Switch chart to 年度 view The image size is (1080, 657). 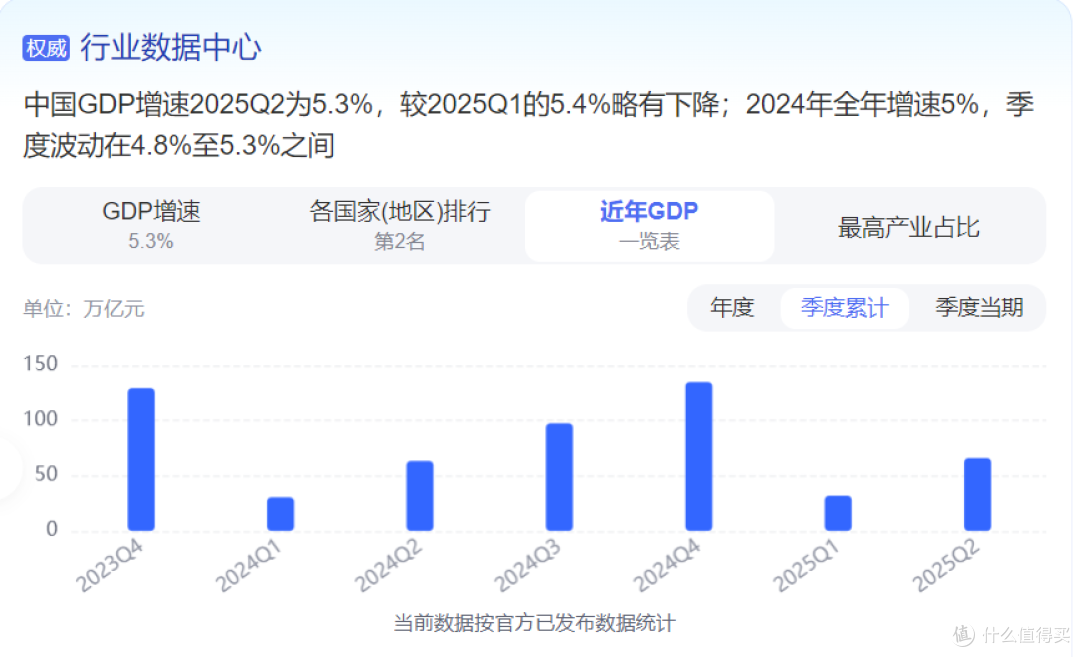pyautogui.click(x=732, y=307)
